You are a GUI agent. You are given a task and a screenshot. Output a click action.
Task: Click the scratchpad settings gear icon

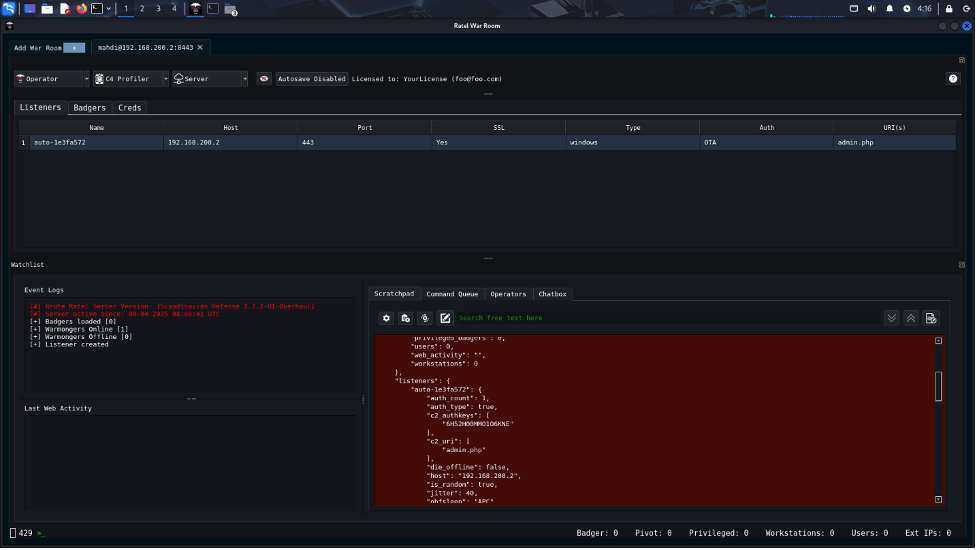pos(386,318)
